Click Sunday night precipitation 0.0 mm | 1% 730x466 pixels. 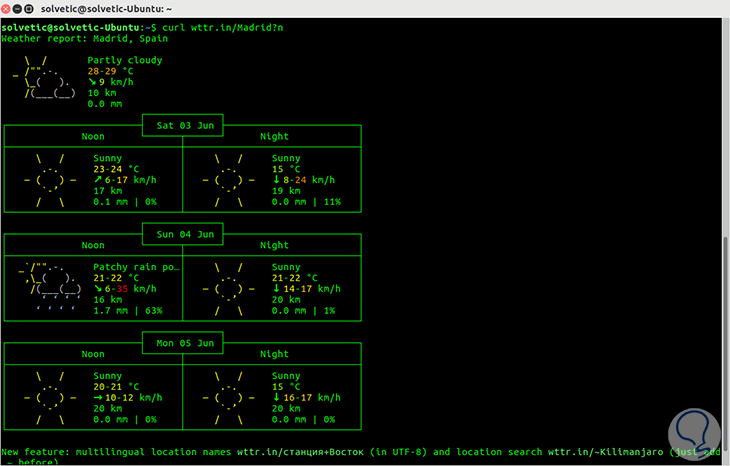(x=304, y=311)
